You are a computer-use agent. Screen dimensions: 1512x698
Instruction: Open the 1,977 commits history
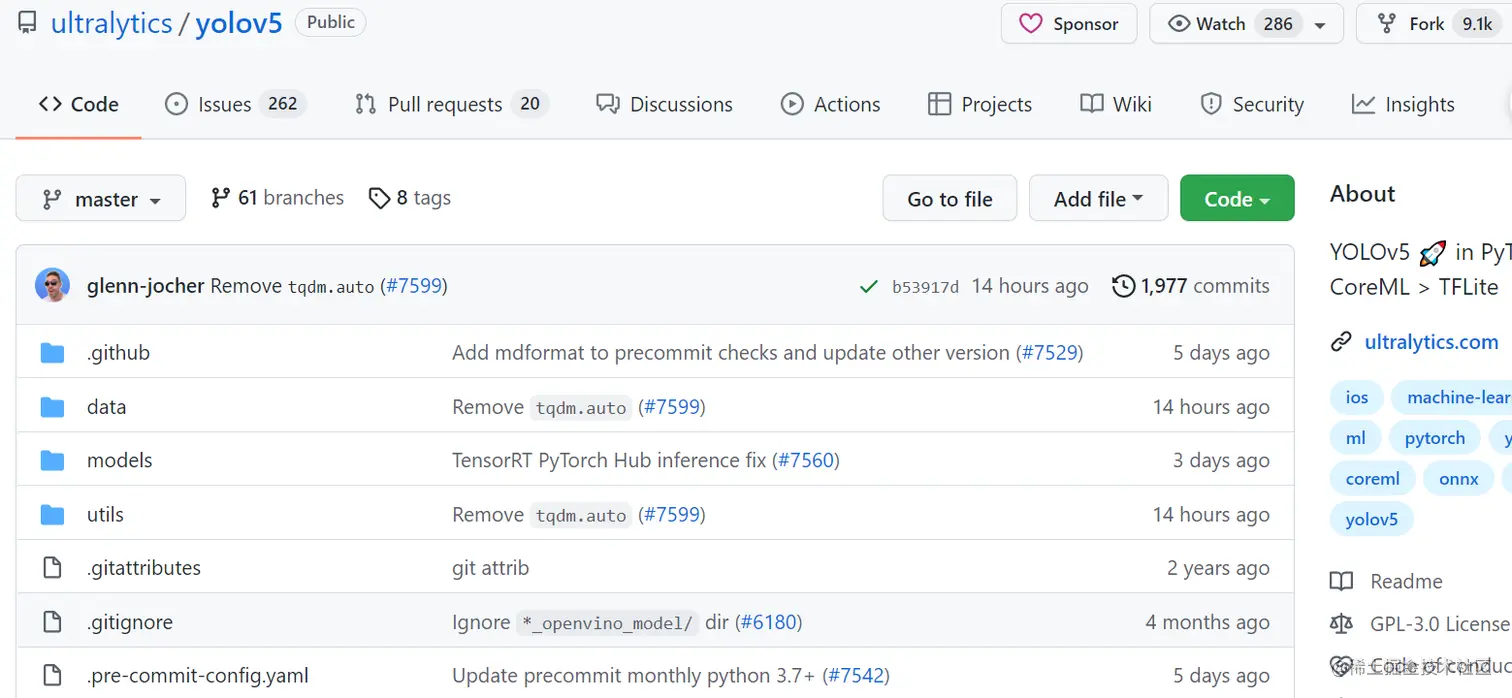(x=1190, y=286)
